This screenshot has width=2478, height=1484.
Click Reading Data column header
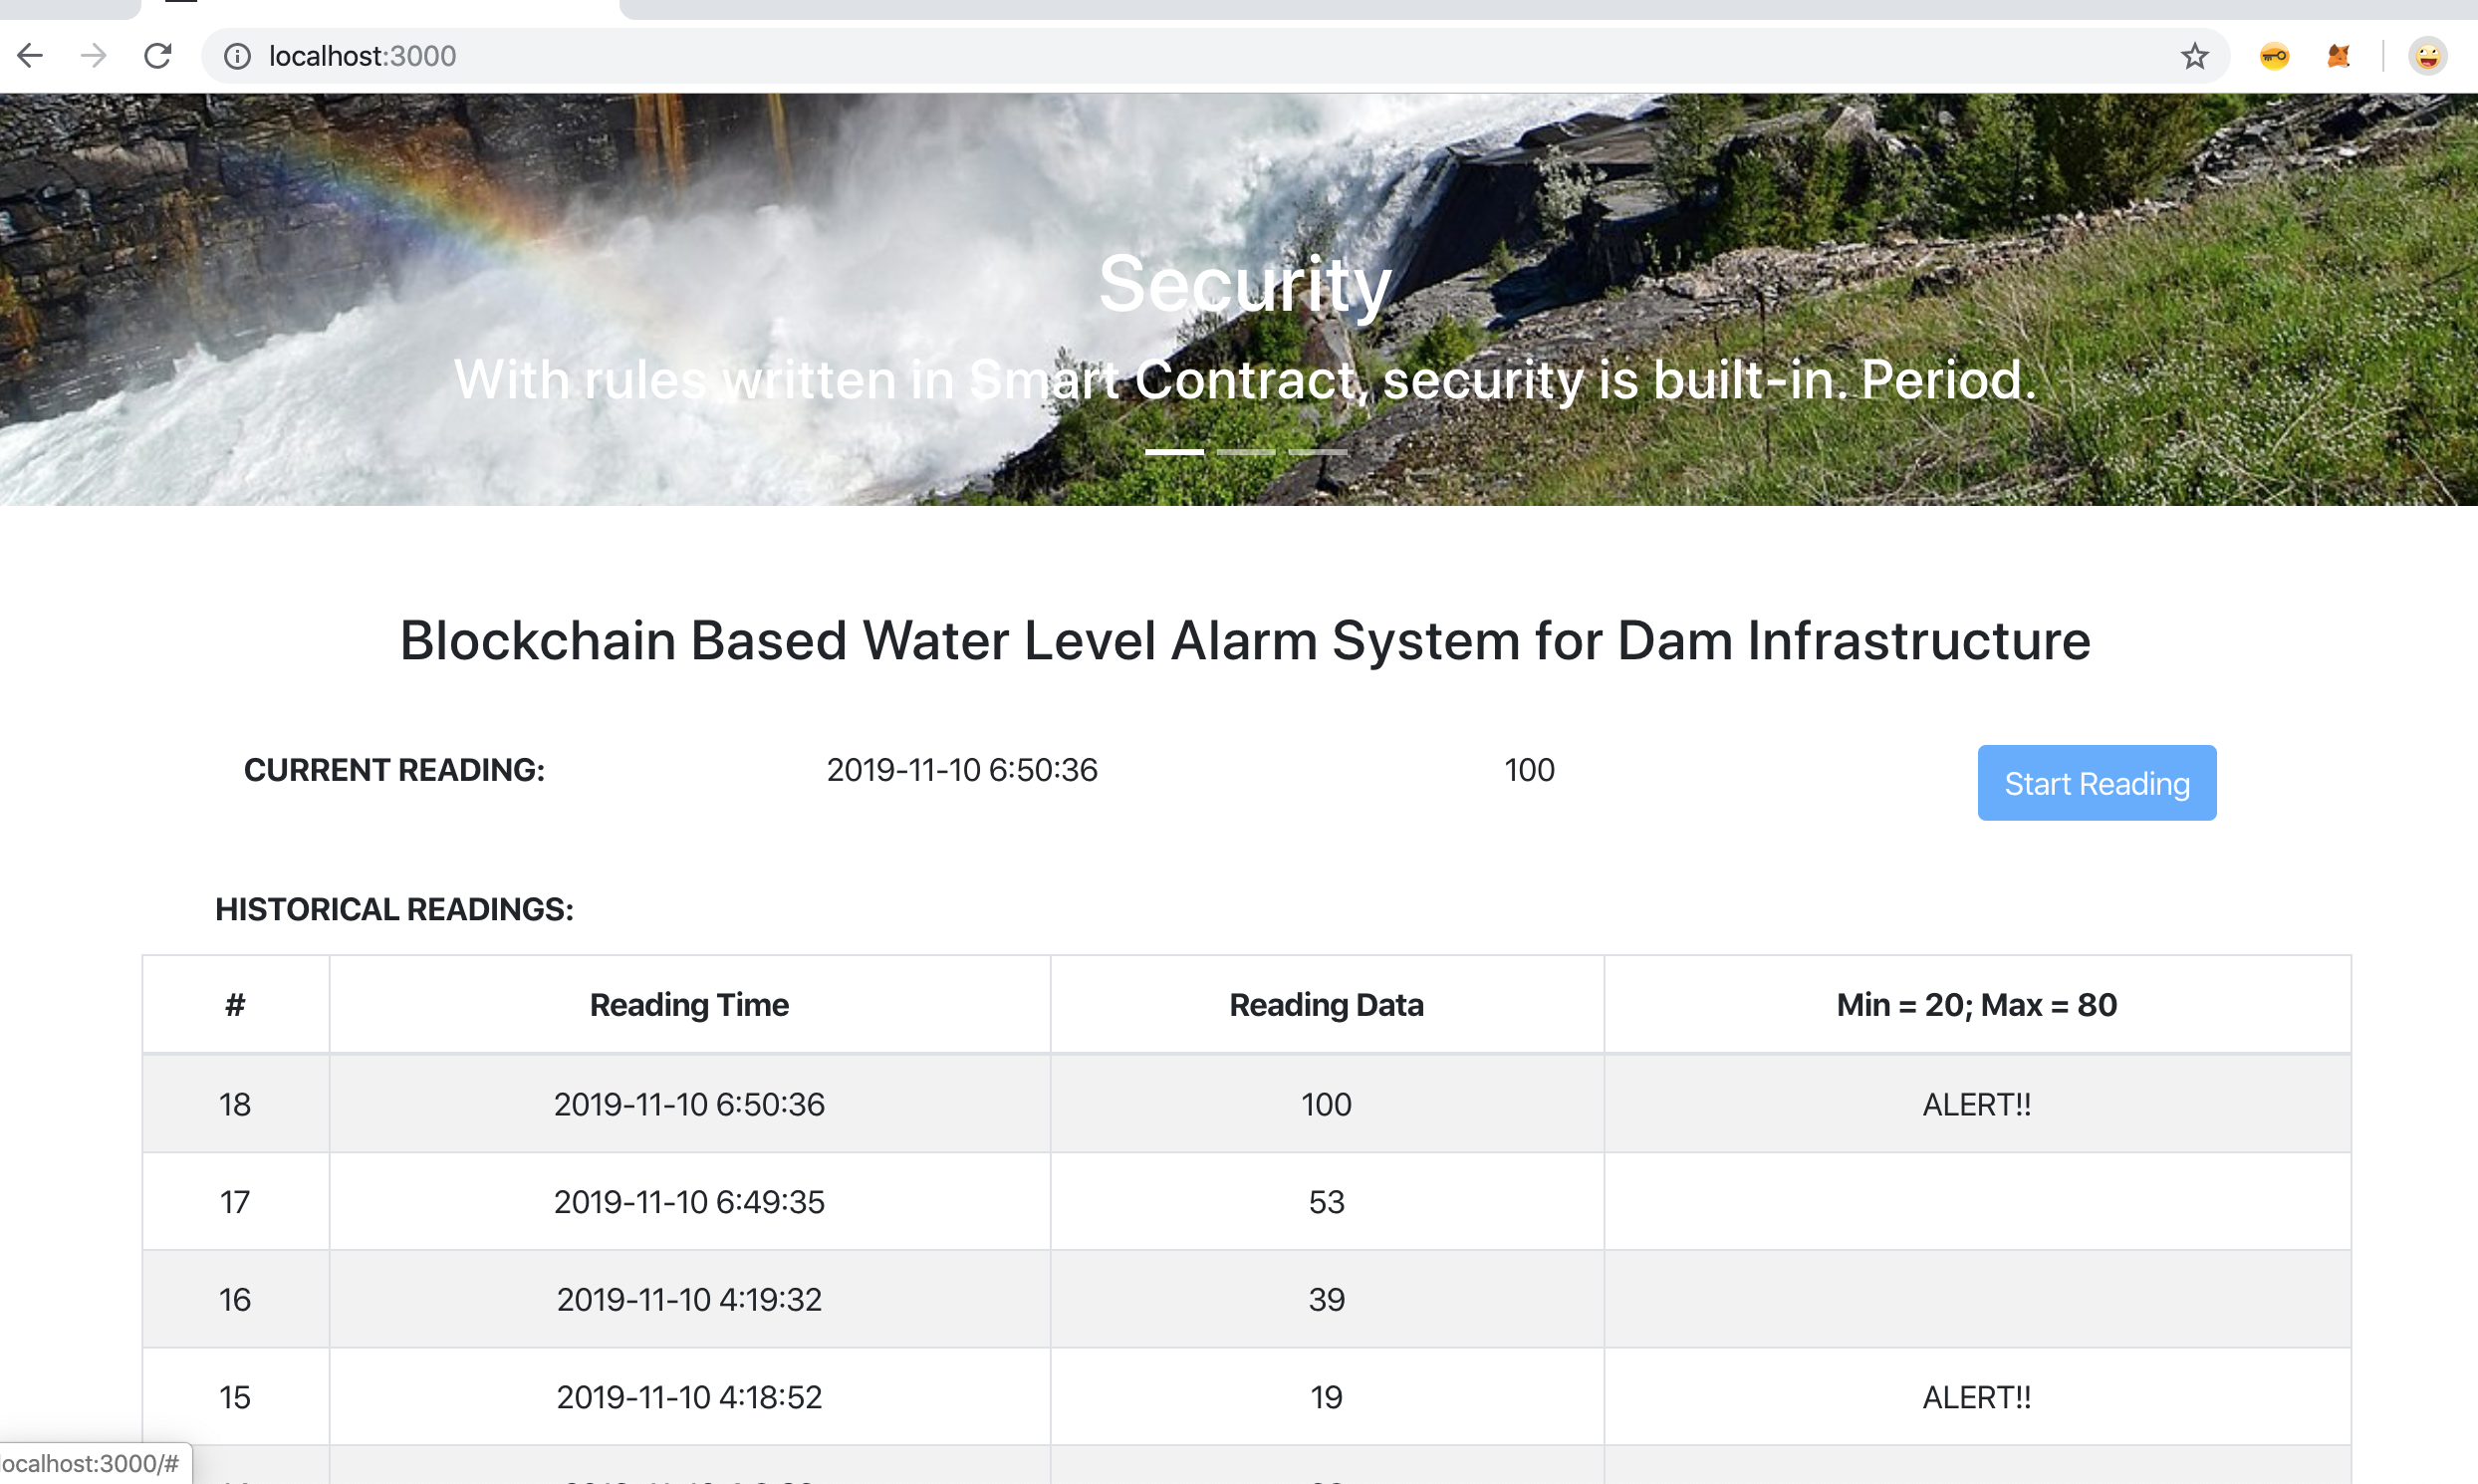point(1326,1005)
